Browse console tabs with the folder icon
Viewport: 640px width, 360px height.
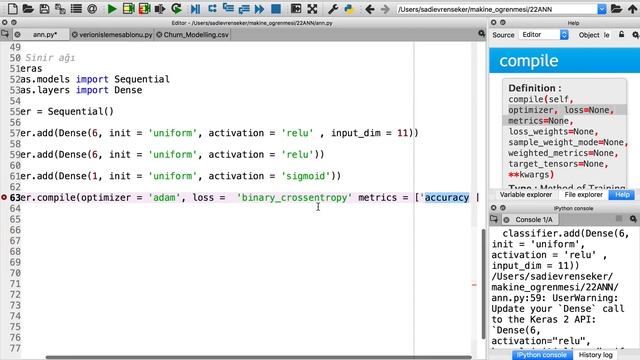coord(494,219)
